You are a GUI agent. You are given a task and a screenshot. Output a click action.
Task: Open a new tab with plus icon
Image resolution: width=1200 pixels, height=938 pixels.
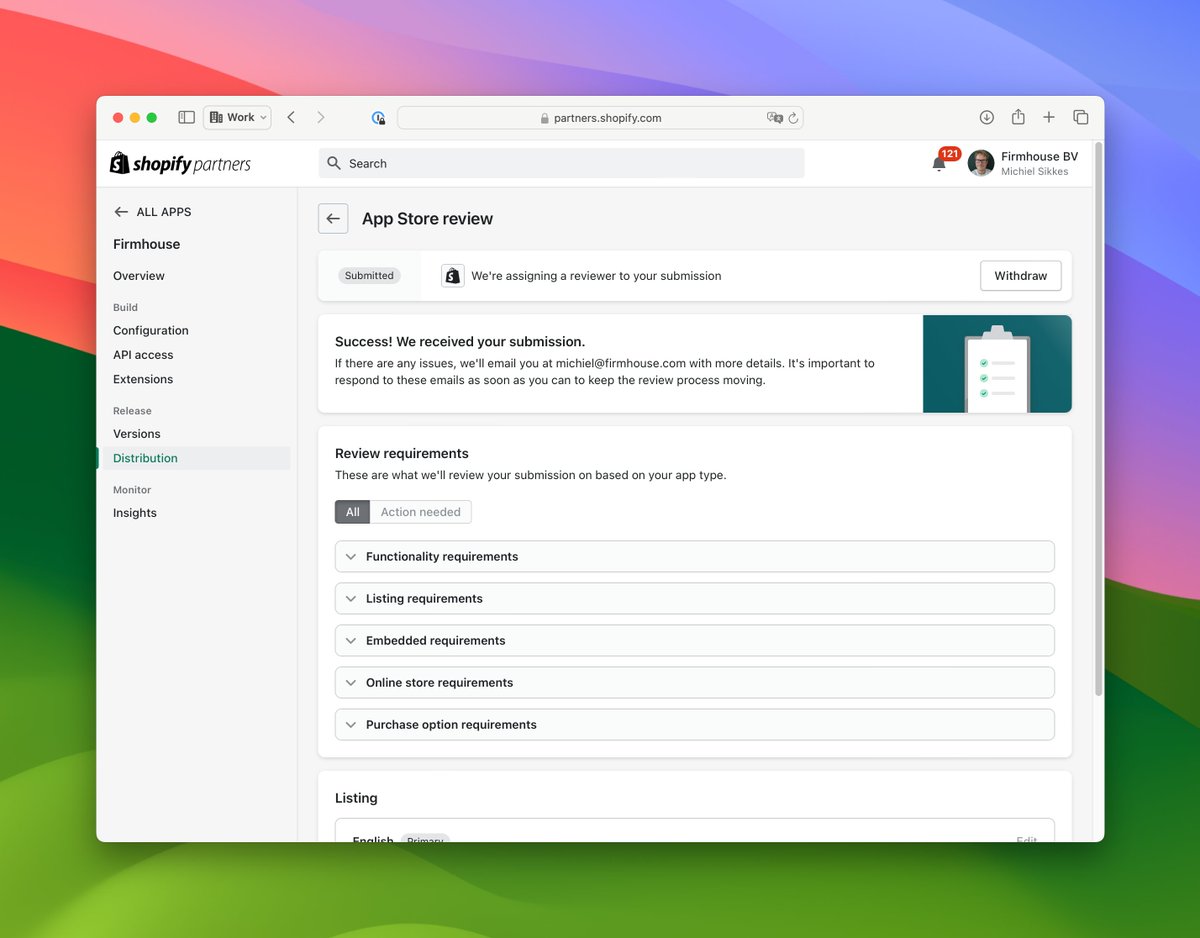coord(1049,117)
